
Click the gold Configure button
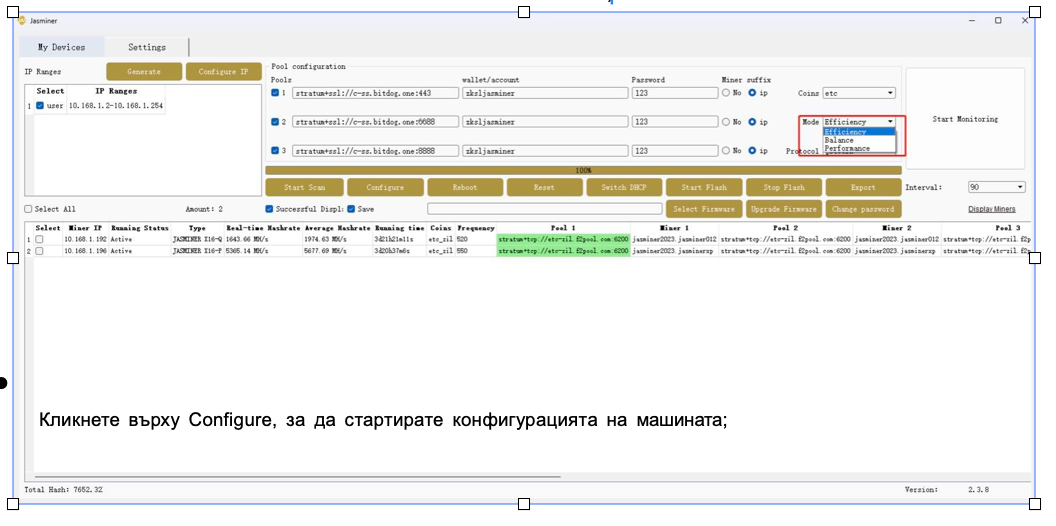coord(385,187)
